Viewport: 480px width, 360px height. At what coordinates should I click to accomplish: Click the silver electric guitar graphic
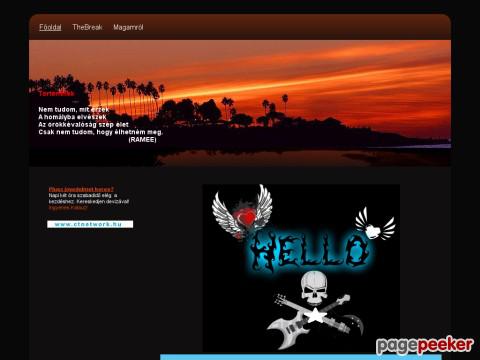pyautogui.click(x=293, y=328)
